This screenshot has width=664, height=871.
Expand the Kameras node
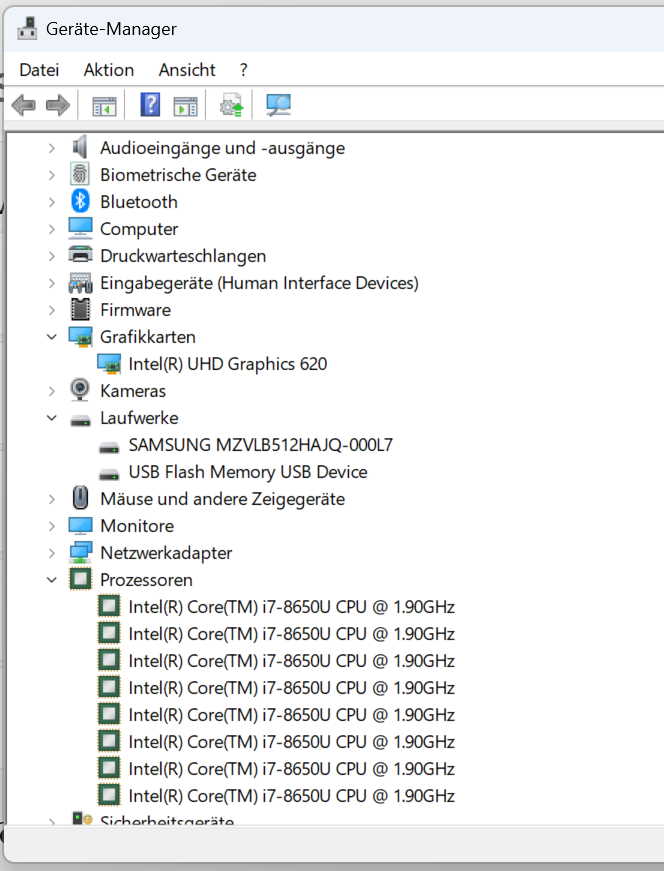[x=52, y=391]
